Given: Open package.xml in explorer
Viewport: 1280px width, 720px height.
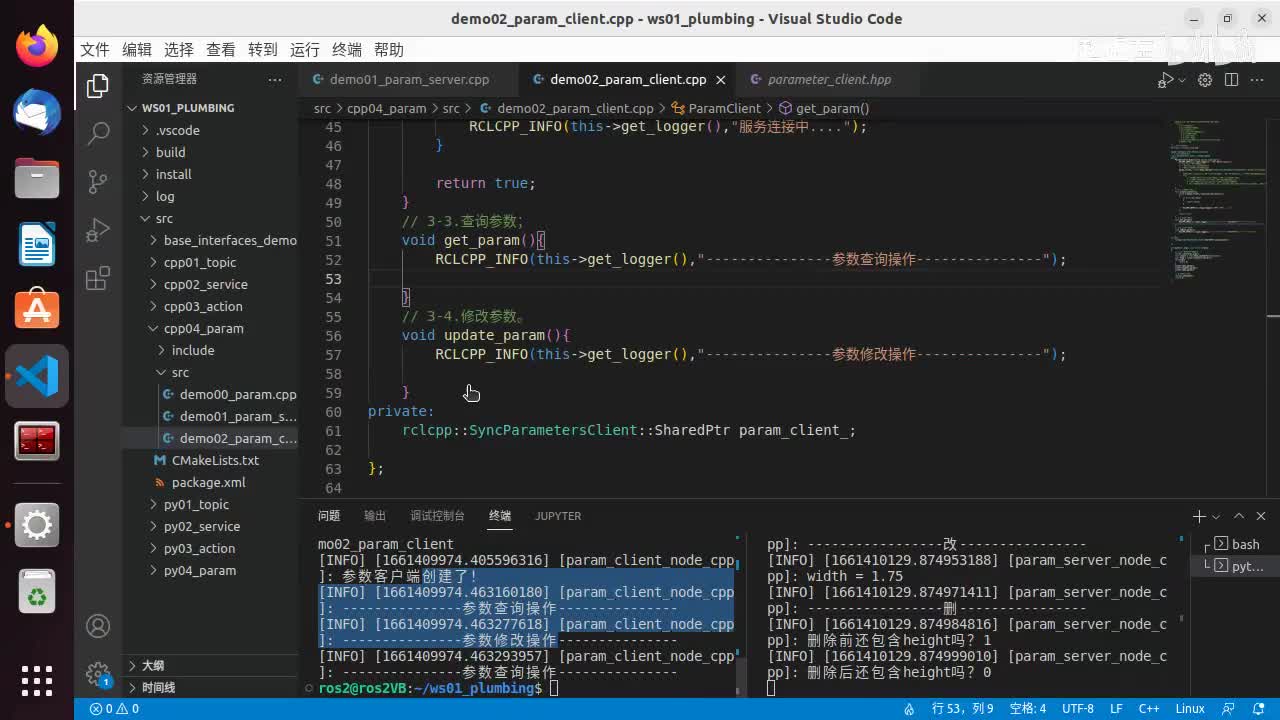Looking at the screenshot, I should coord(208,482).
